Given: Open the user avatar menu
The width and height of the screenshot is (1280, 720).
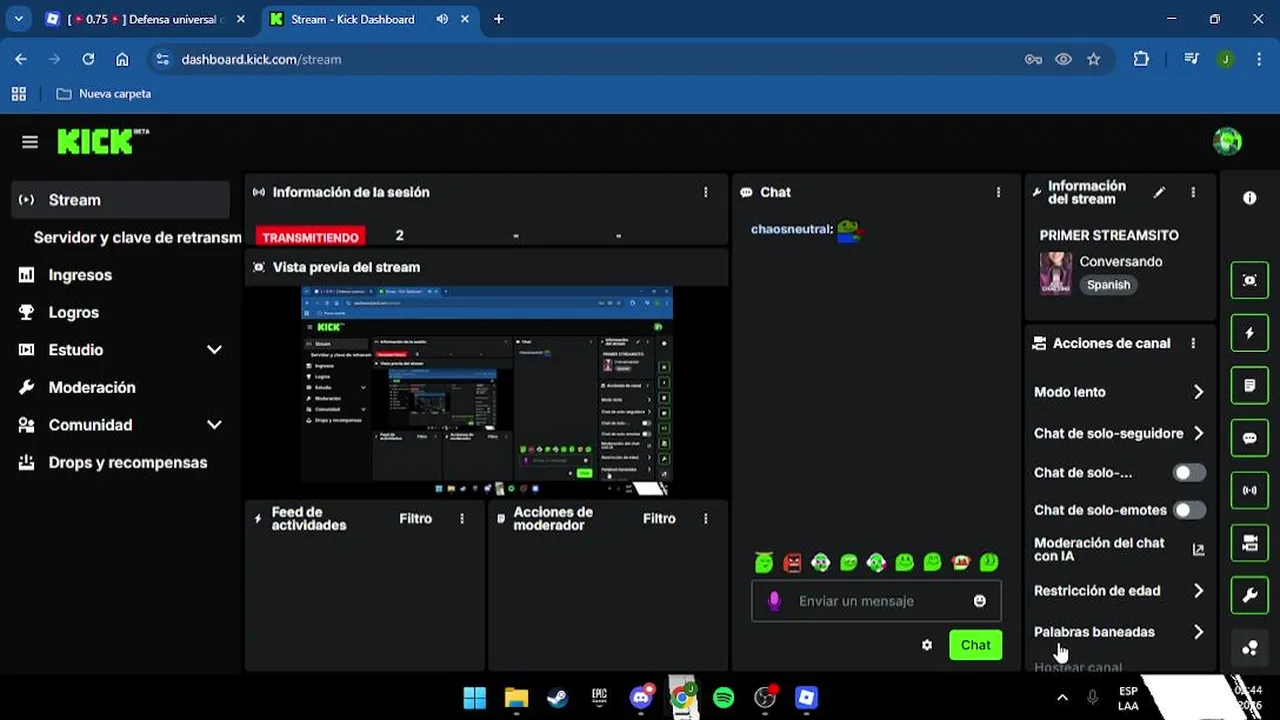Looking at the screenshot, I should 1227,142.
